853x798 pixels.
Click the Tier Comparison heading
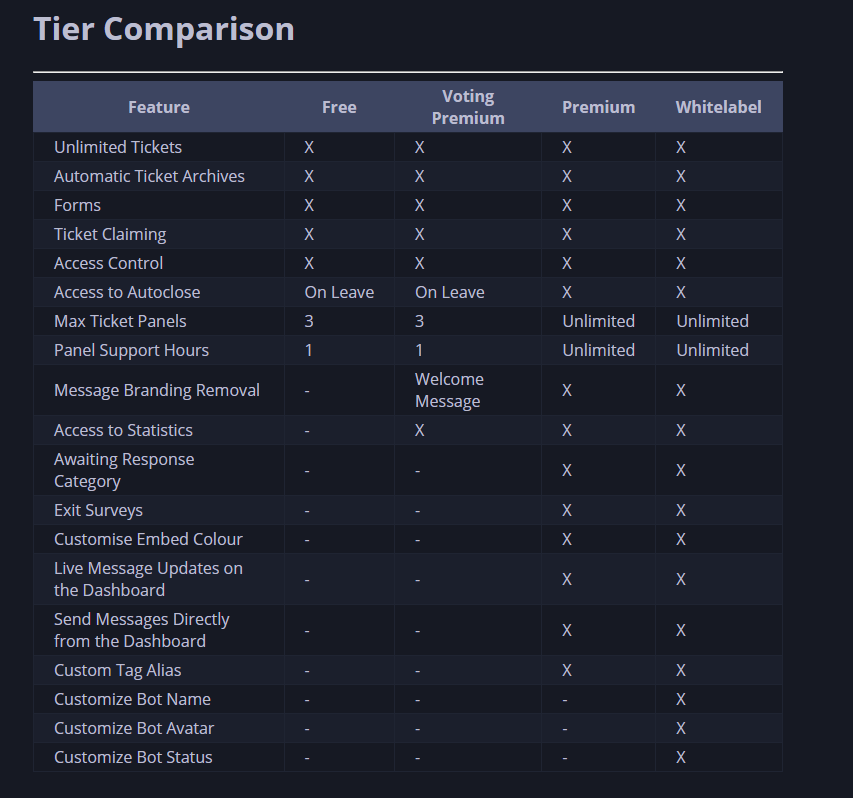pos(164,29)
